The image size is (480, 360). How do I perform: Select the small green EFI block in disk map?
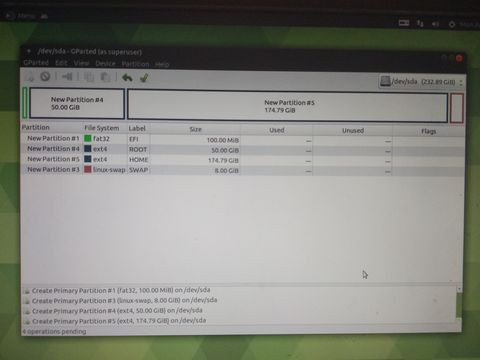coord(25,103)
